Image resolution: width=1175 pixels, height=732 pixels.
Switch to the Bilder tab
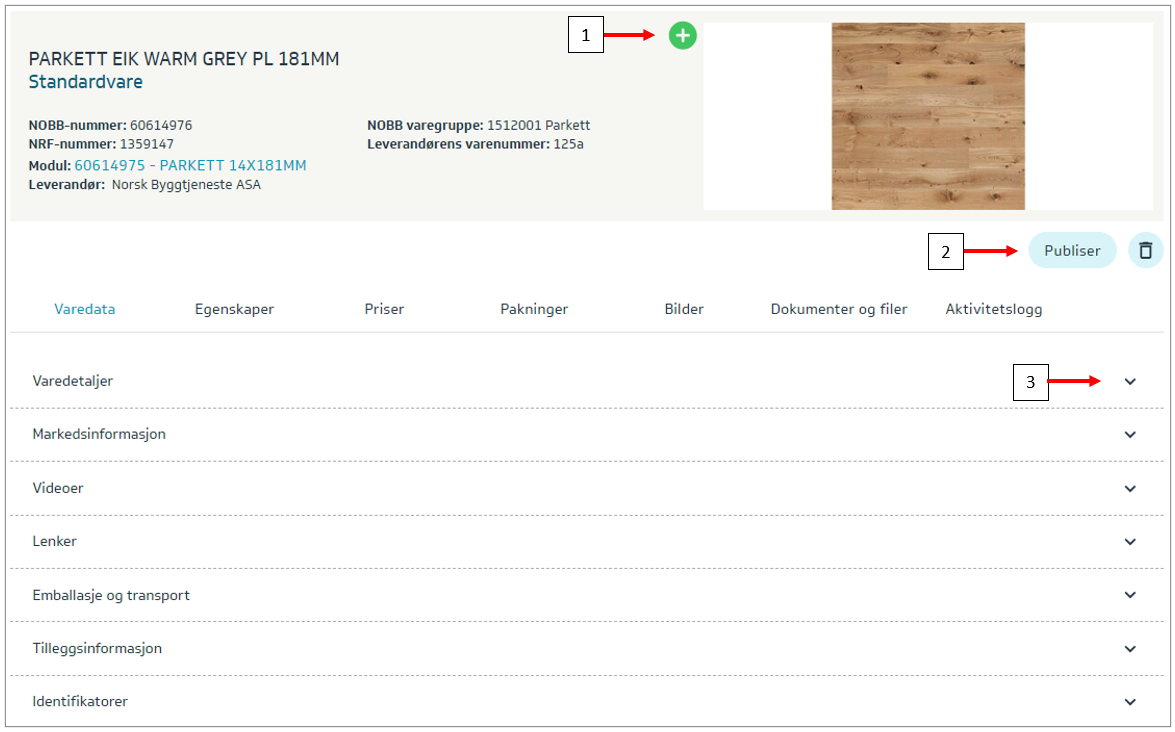pos(684,309)
